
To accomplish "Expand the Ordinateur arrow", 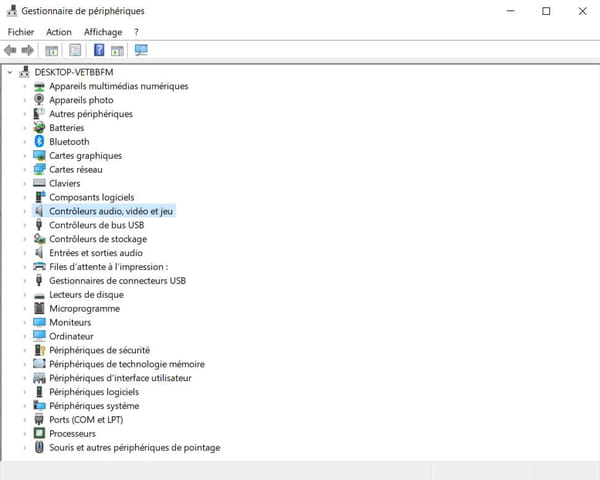I will [25, 336].
